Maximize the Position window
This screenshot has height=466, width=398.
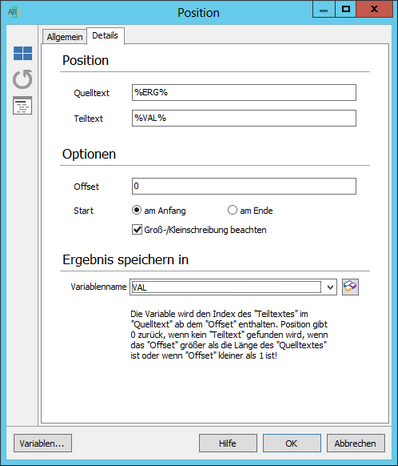coord(345,9)
